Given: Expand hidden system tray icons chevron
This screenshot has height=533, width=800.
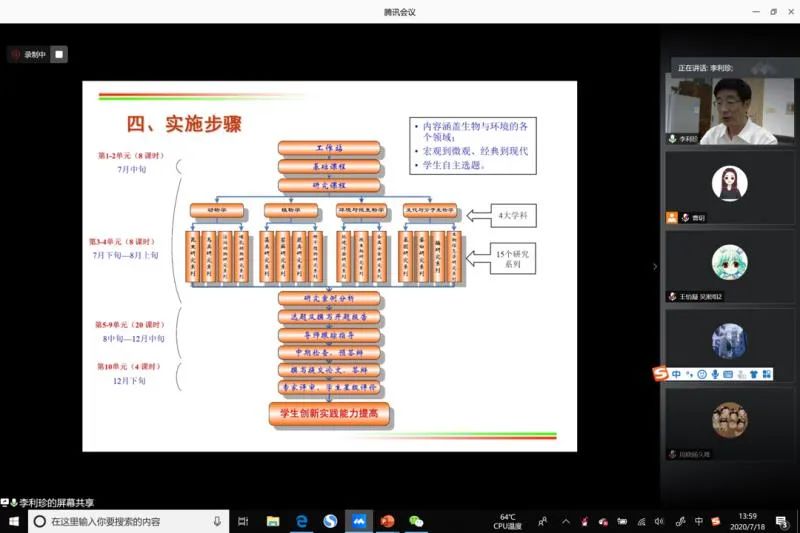Looking at the screenshot, I should point(565,521).
